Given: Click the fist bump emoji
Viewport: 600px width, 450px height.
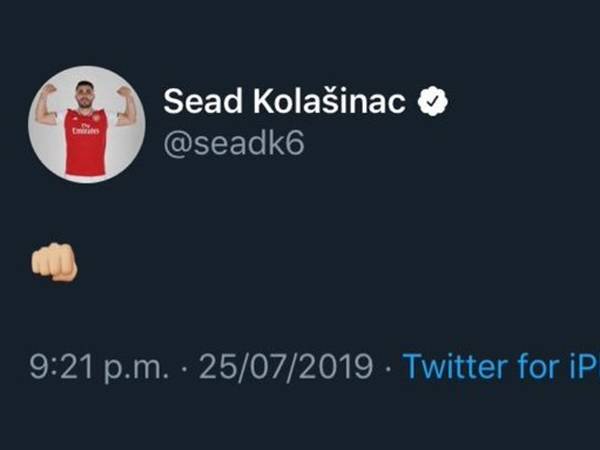Looking at the screenshot, I should coord(55,262).
